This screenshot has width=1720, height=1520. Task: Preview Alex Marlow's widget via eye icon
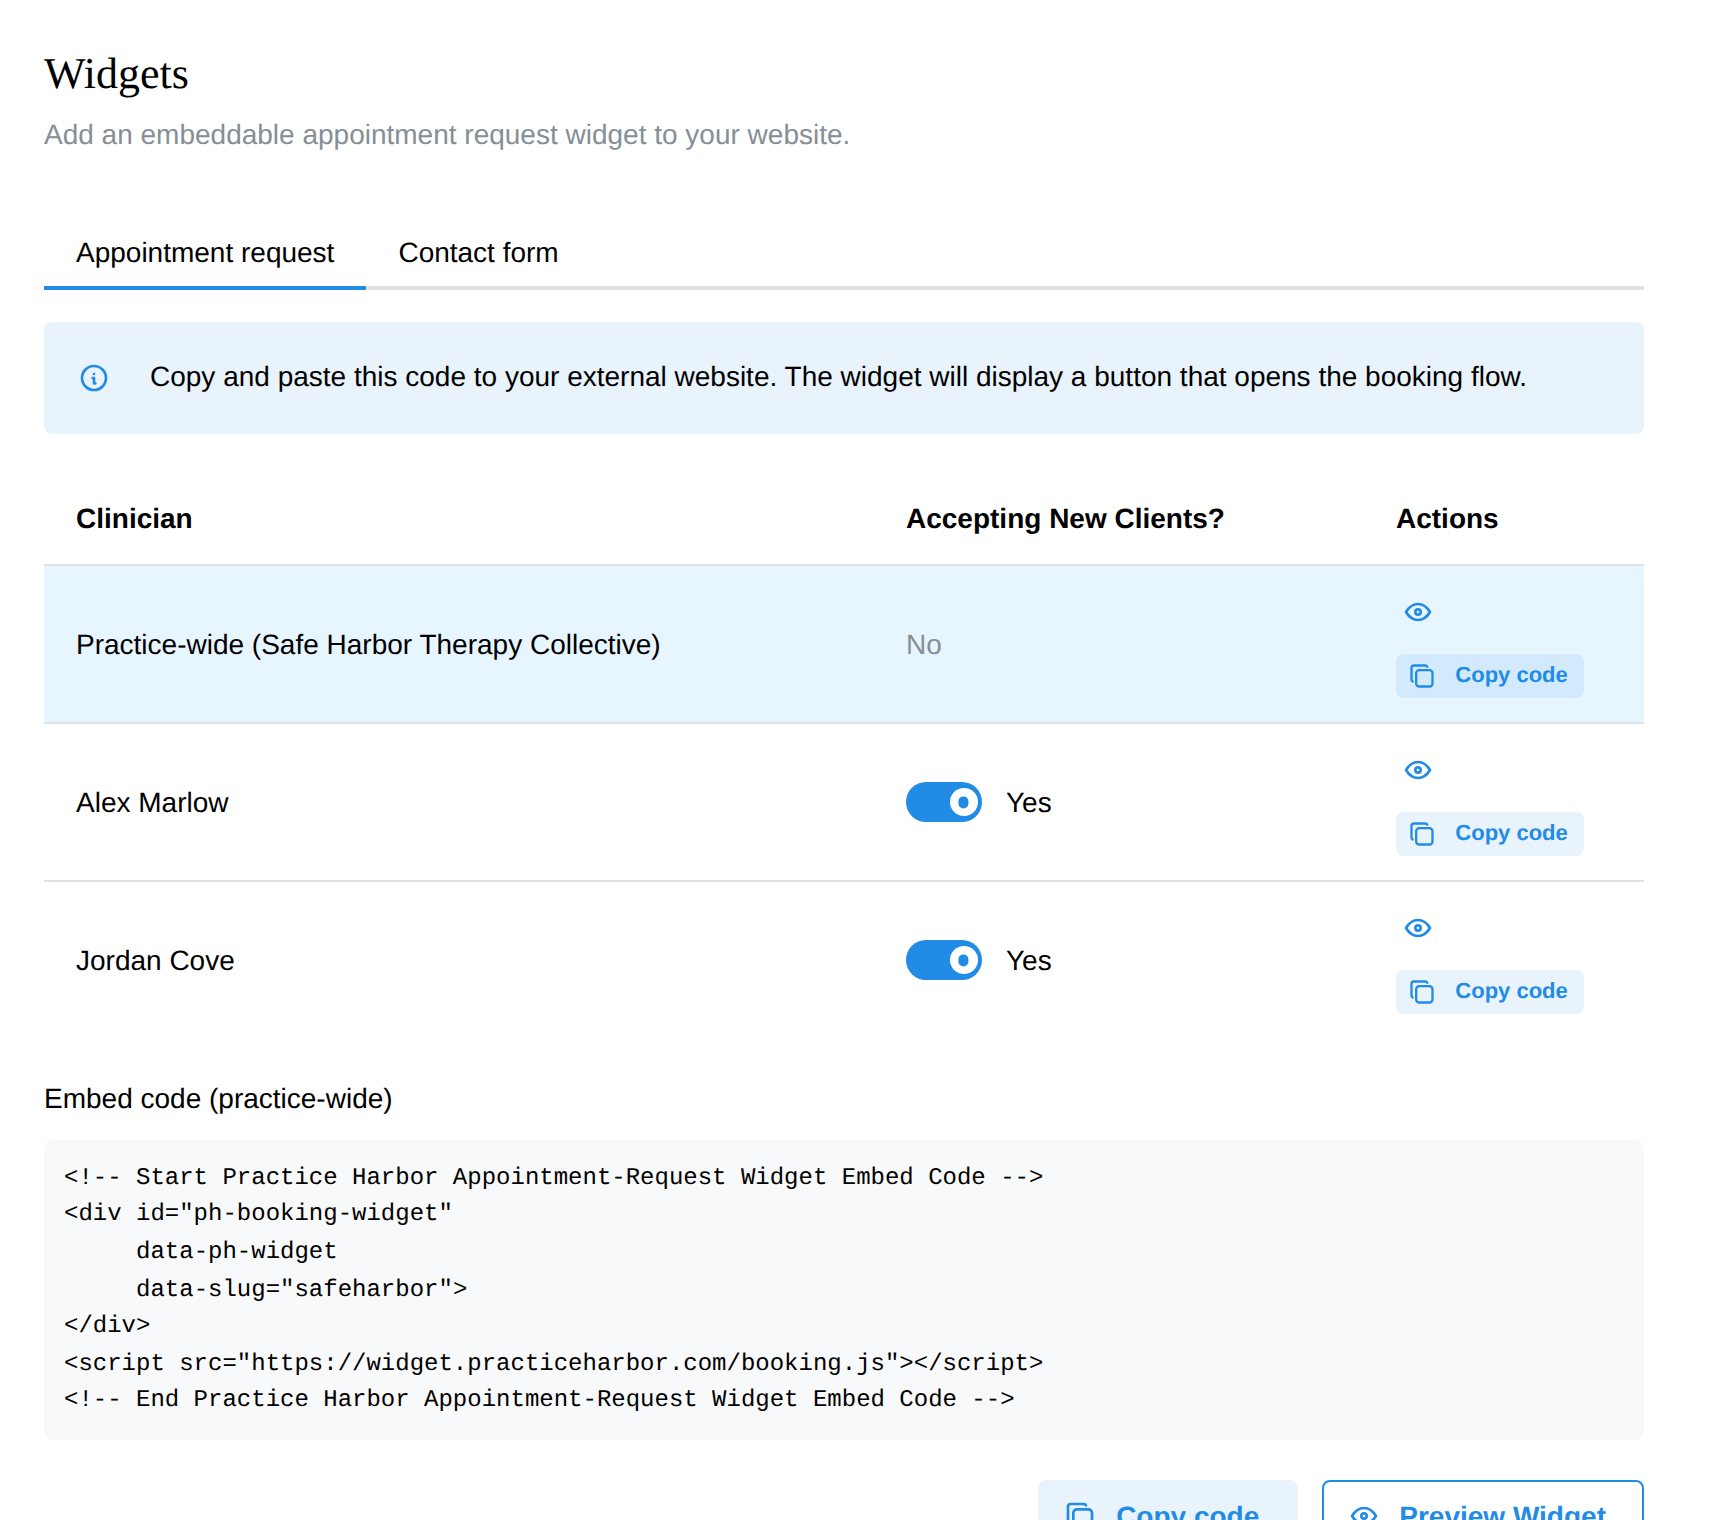click(1418, 770)
